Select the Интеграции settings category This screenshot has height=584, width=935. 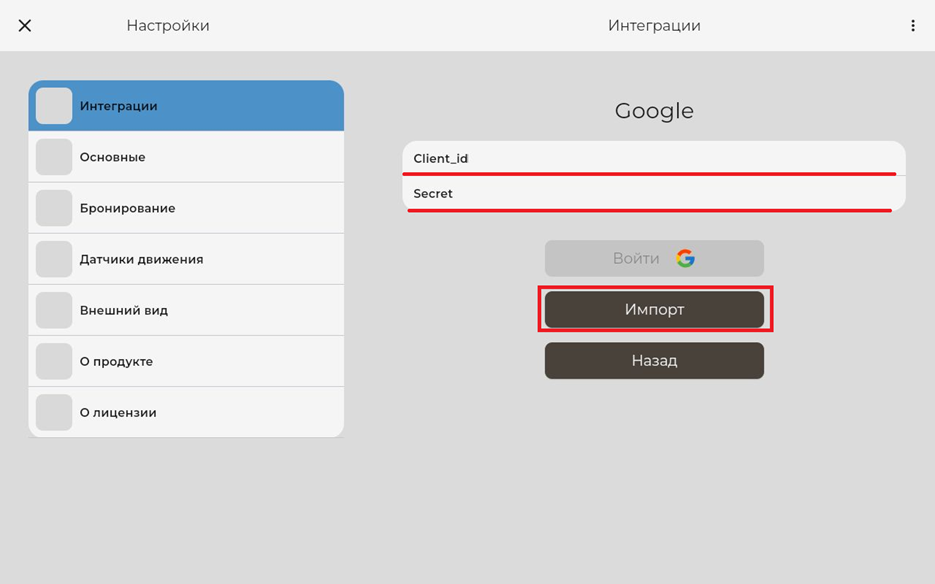click(186, 106)
